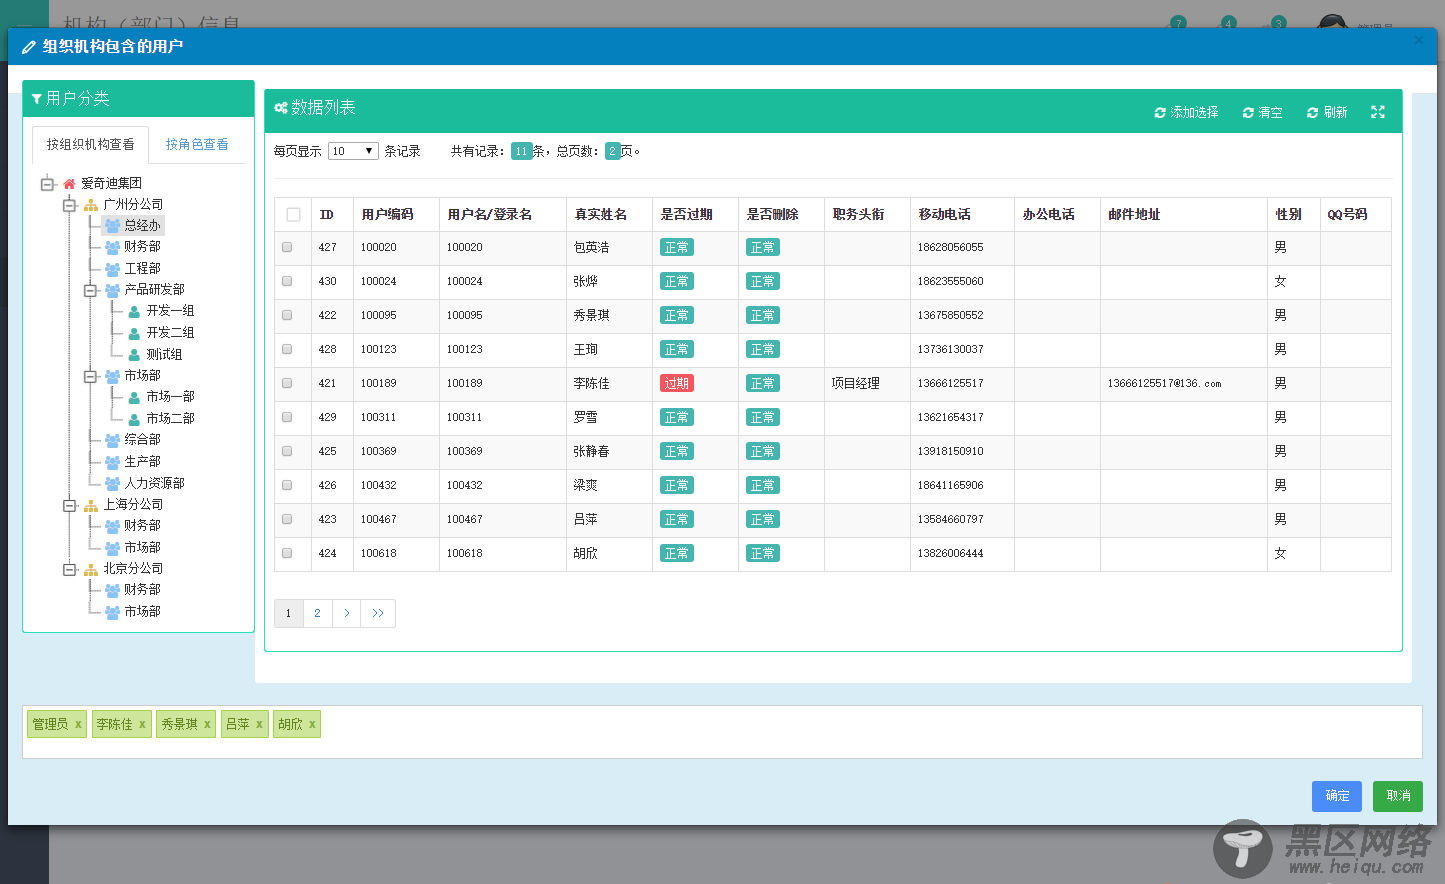Screen dimensions: 1445x884
Task: Switch to the 按角色查看 tab
Action: [197, 145]
